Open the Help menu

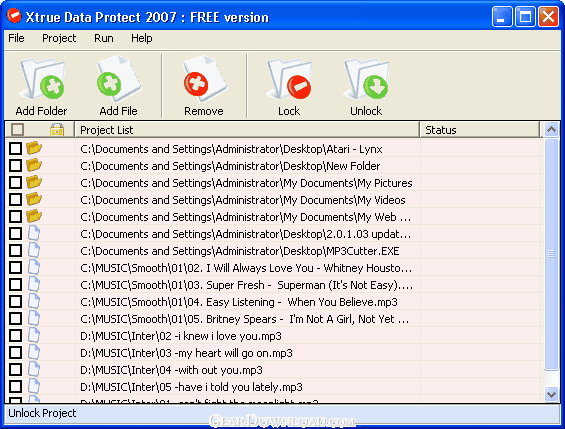(142, 38)
